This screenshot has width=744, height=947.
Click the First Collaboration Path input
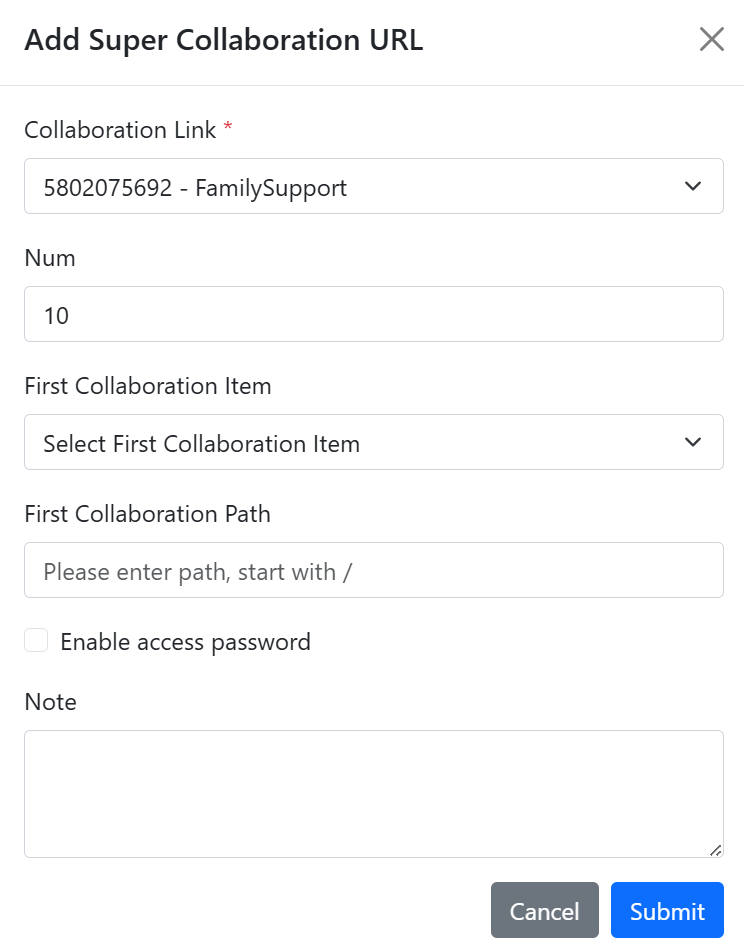click(x=374, y=570)
